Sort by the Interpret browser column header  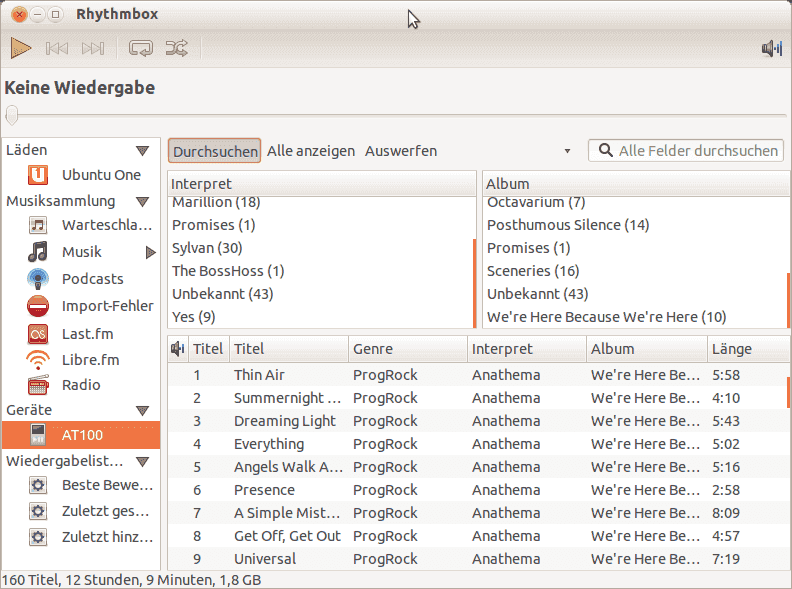click(322, 184)
